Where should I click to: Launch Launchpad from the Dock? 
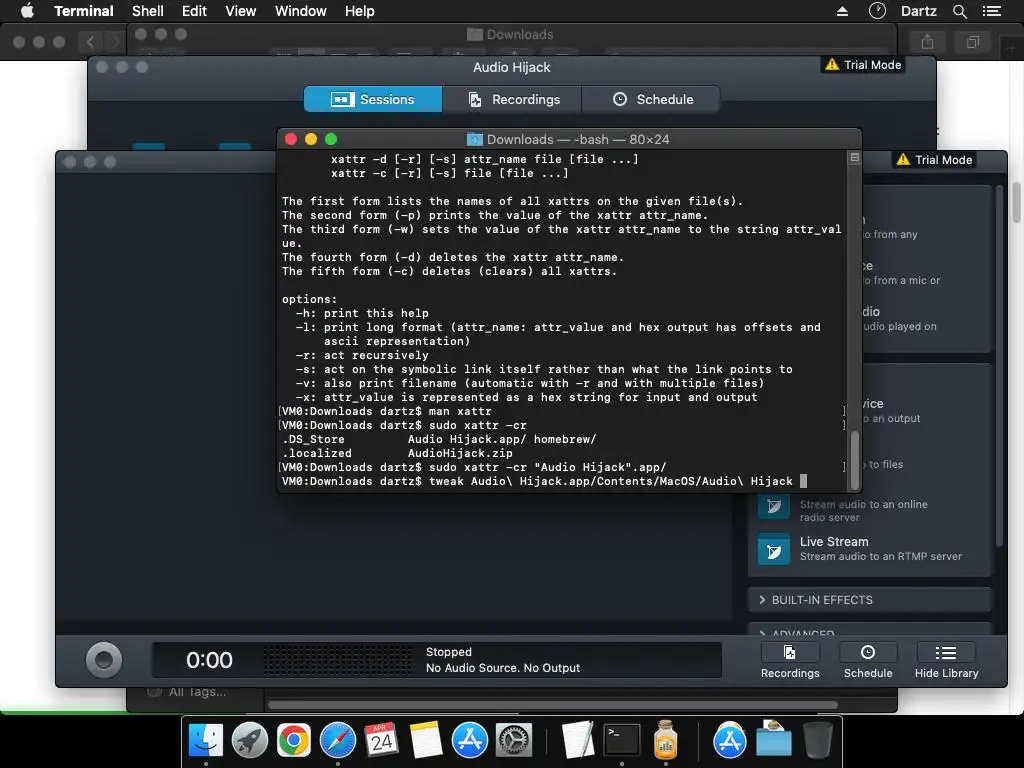click(249, 740)
